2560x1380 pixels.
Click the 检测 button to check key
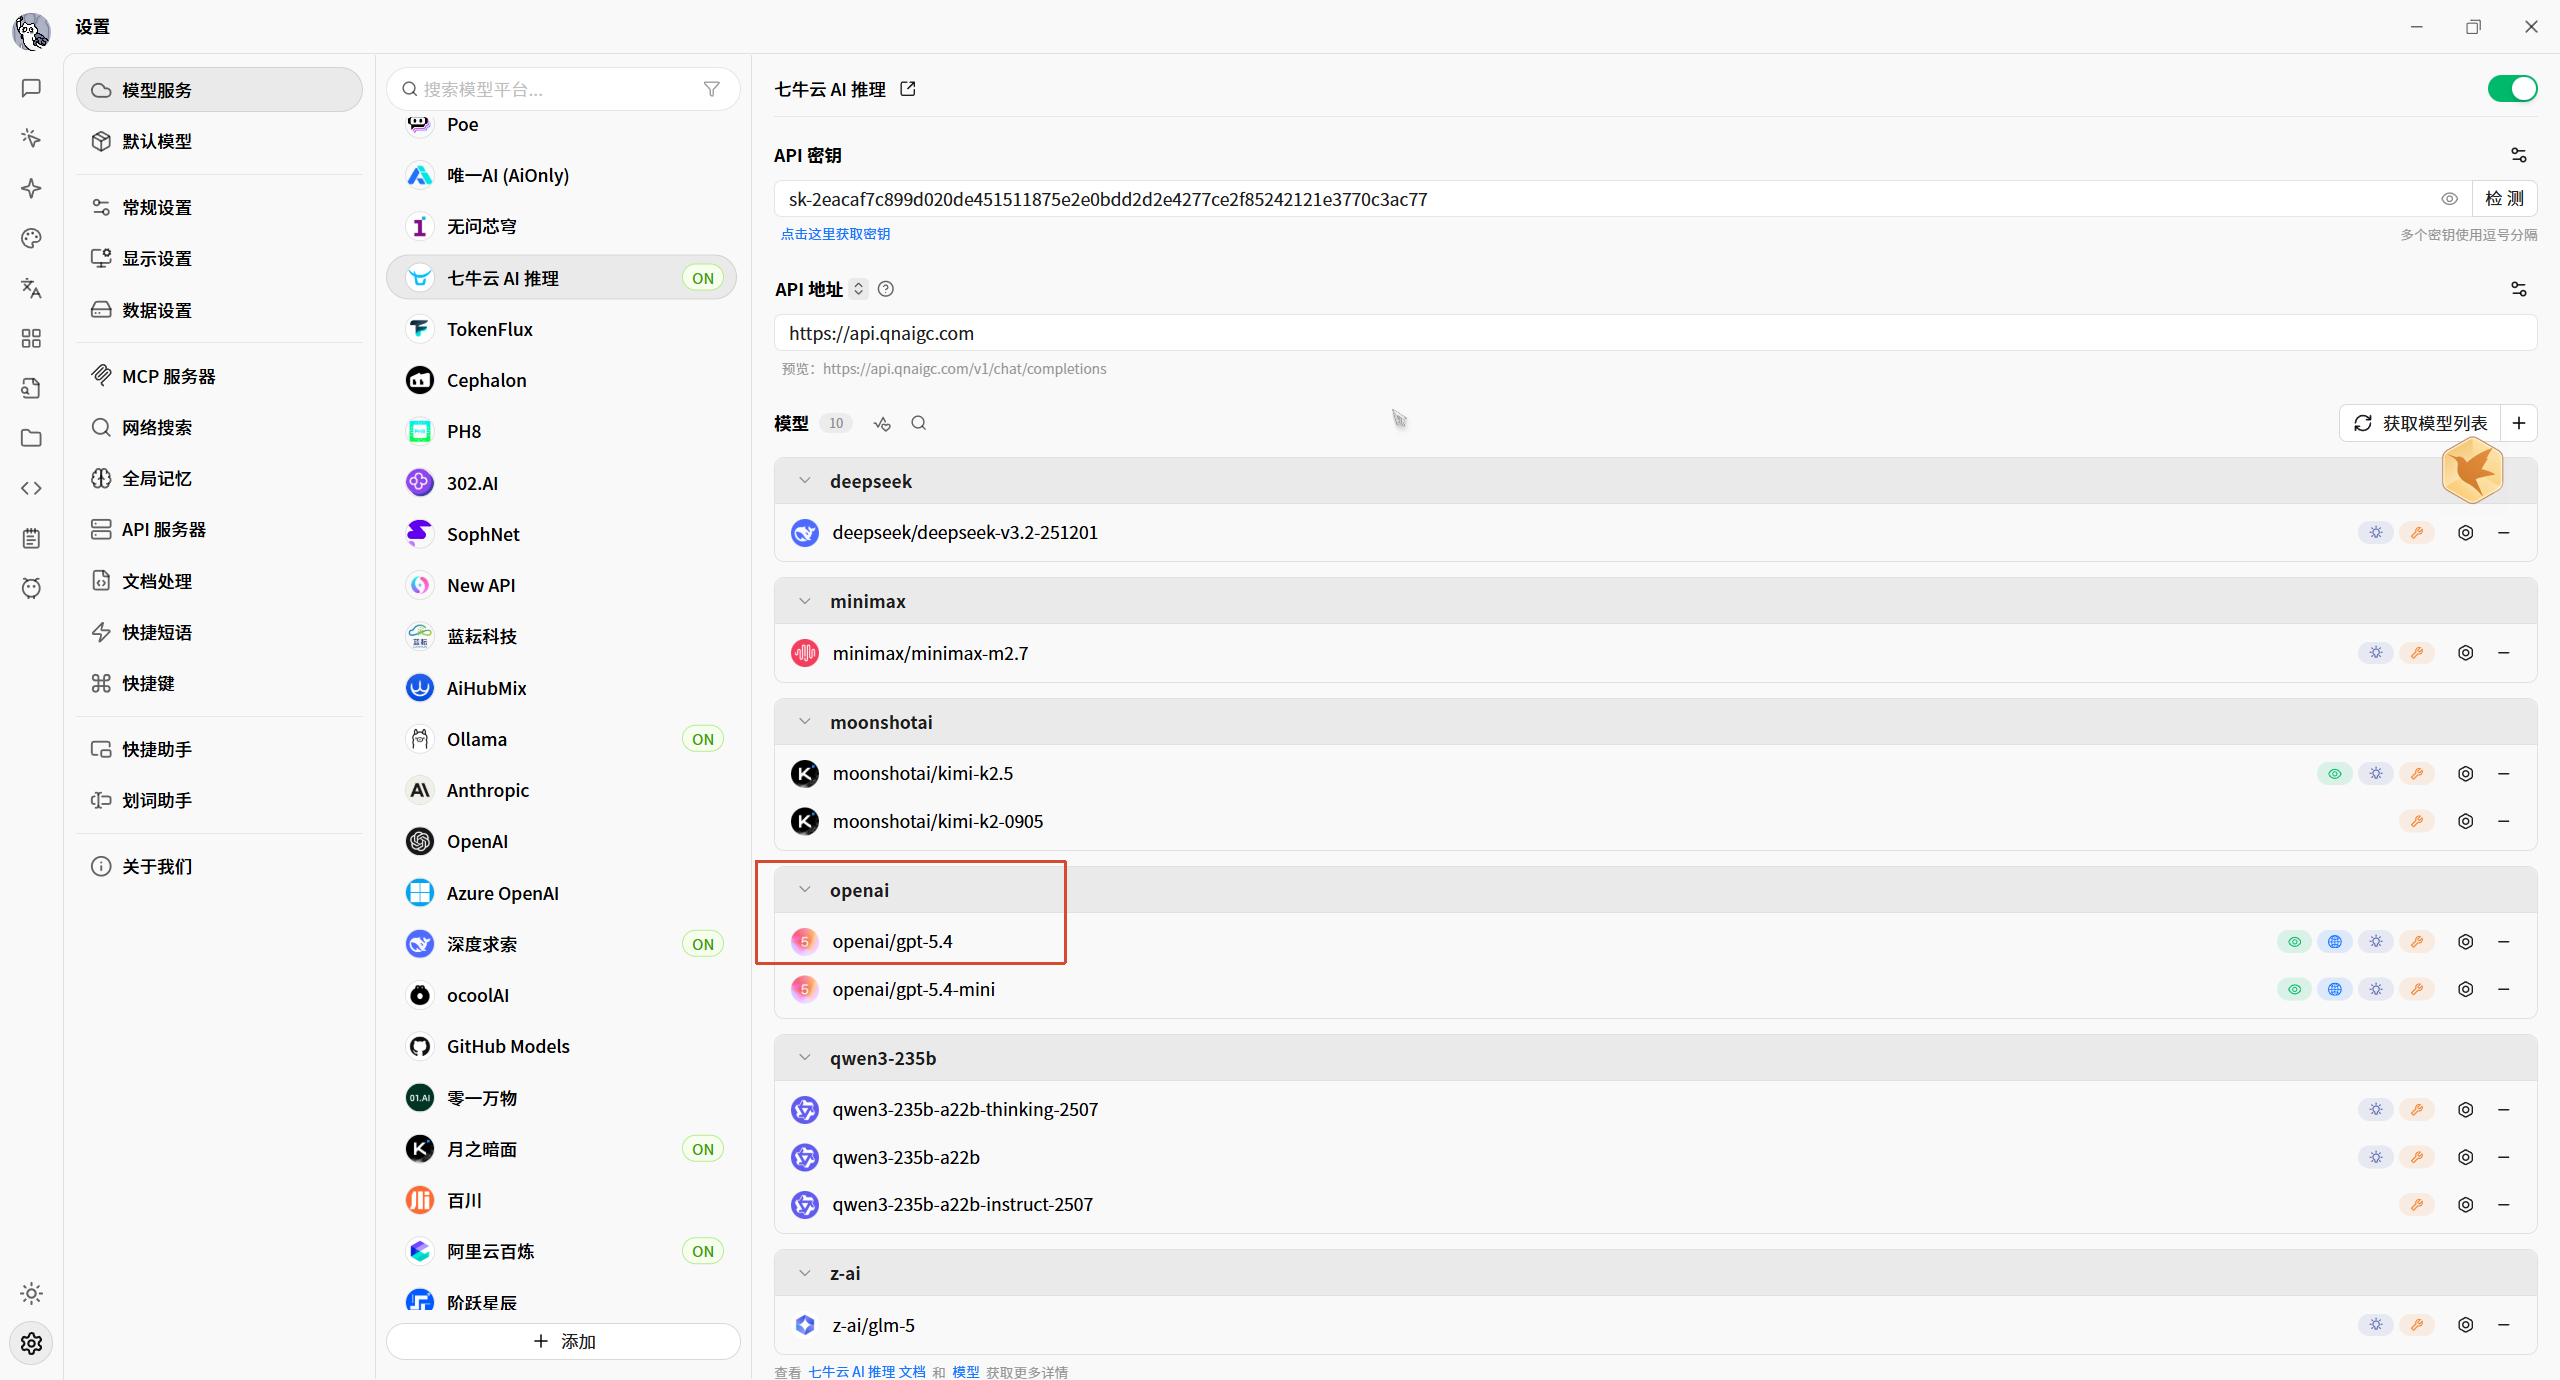(x=2504, y=199)
